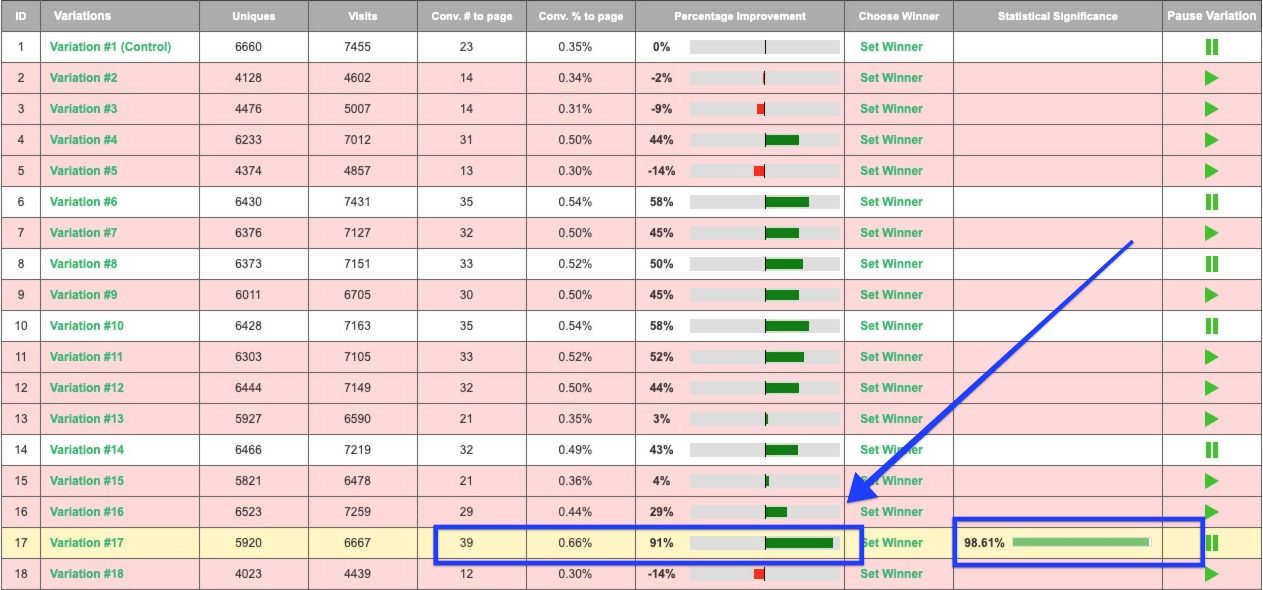Pause Variation #1 (Control)

[1211, 47]
